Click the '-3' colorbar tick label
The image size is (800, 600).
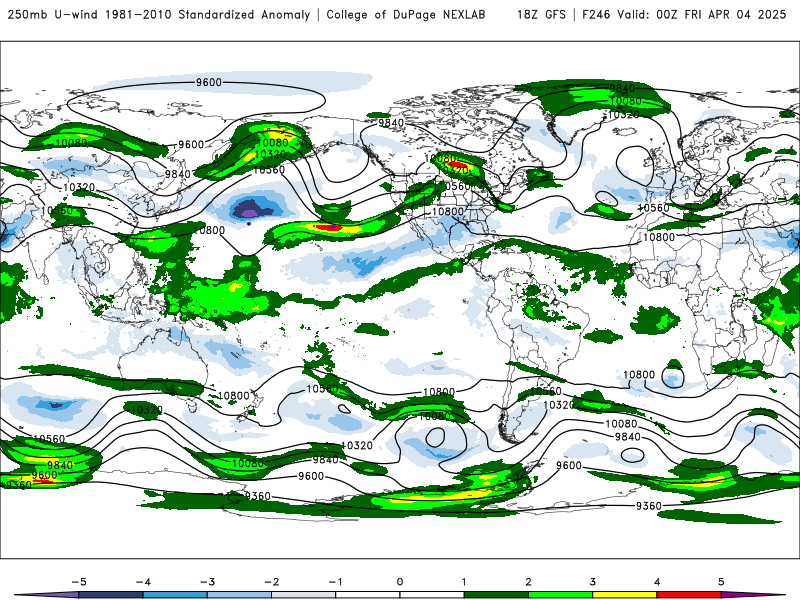(207, 582)
